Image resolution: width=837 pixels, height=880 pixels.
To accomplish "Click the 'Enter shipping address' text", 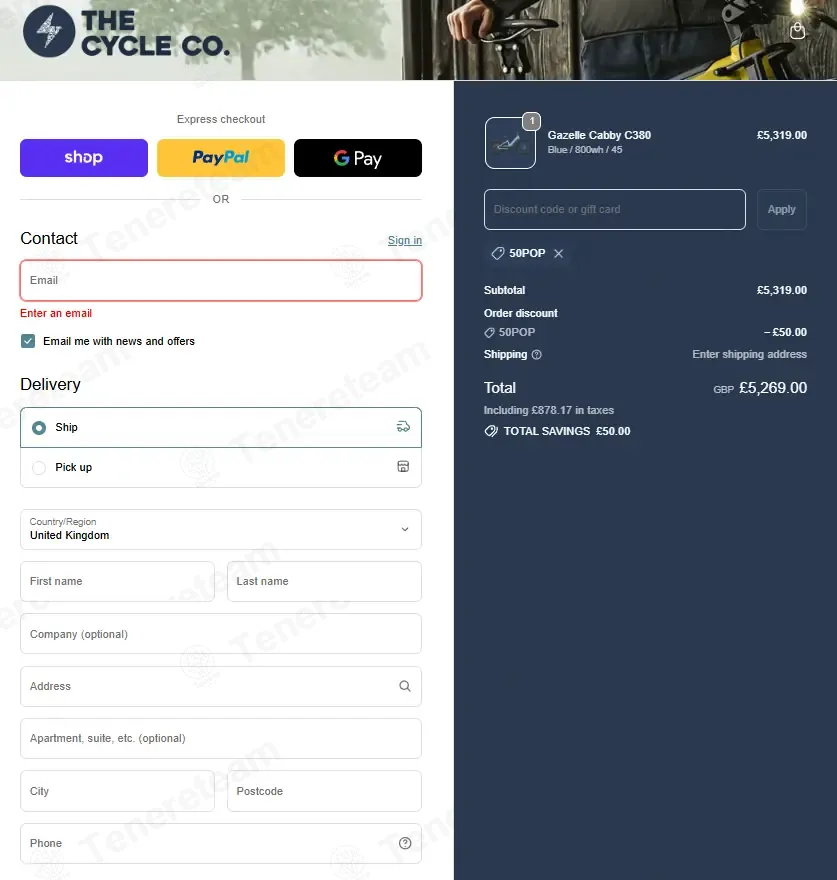I will click(x=749, y=354).
